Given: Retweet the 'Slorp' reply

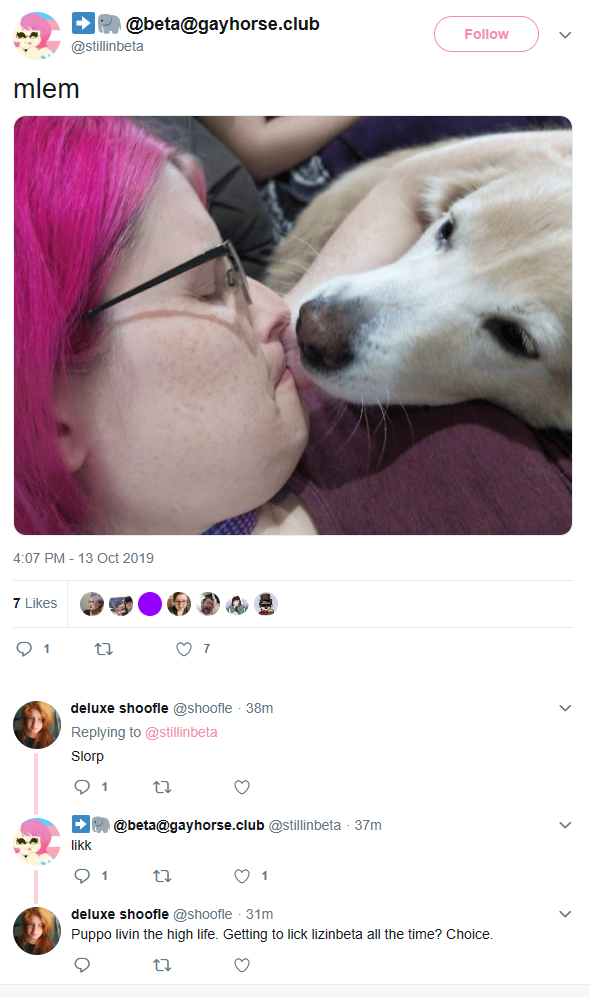Looking at the screenshot, I should [162, 787].
